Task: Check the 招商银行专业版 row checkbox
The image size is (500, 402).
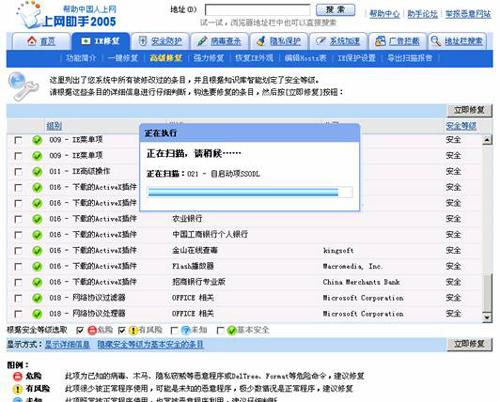Action: pos(18,282)
